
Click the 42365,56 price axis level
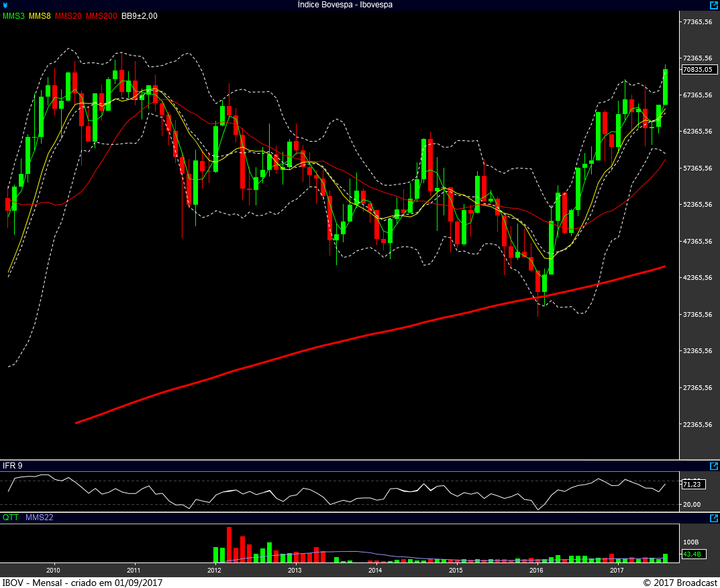coord(695,278)
